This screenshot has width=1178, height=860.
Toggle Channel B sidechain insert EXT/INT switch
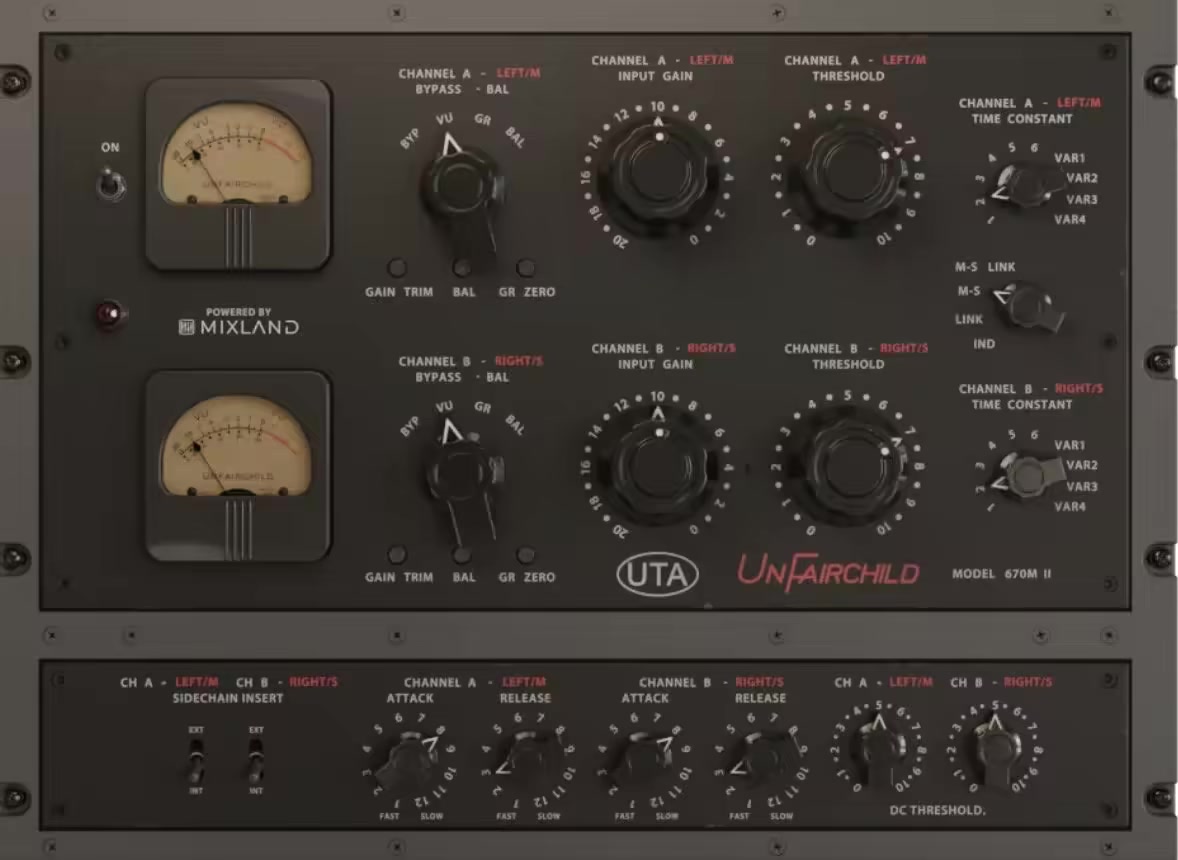coord(256,762)
